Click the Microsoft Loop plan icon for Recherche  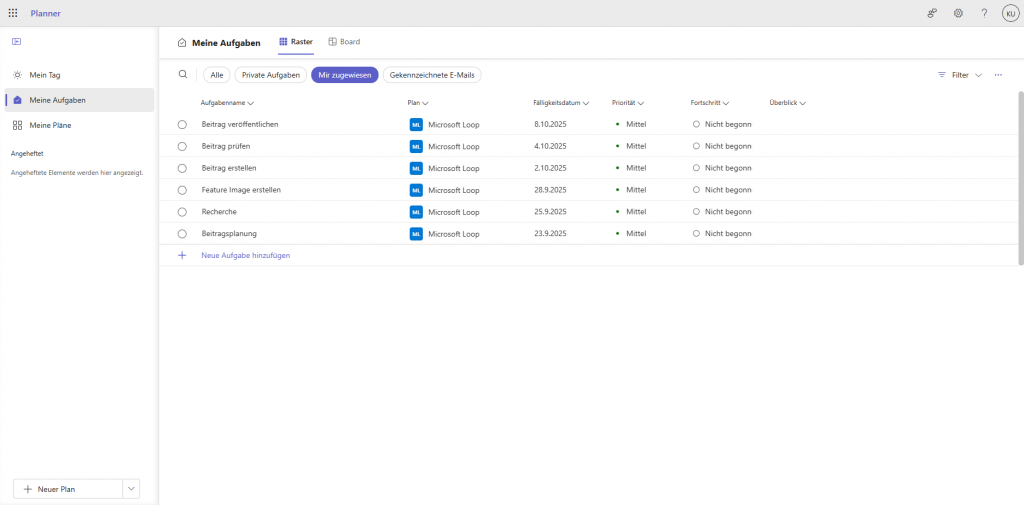[416, 212]
